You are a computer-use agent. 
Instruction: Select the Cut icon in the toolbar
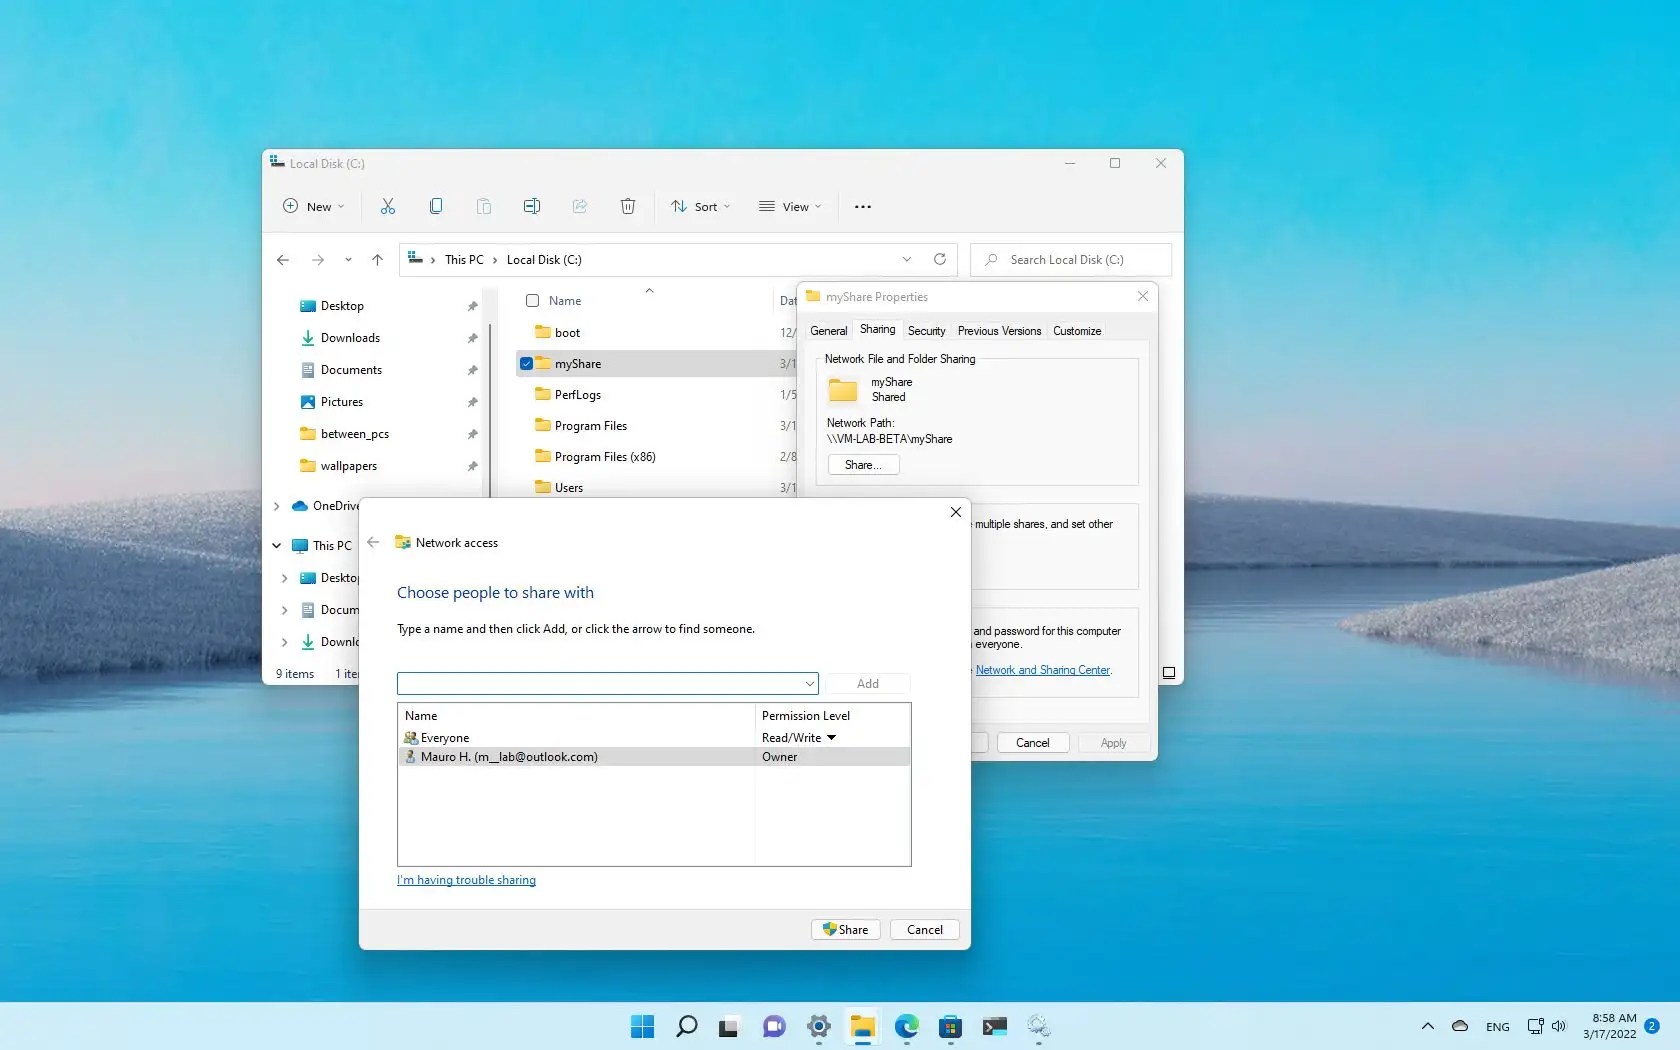click(x=388, y=206)
